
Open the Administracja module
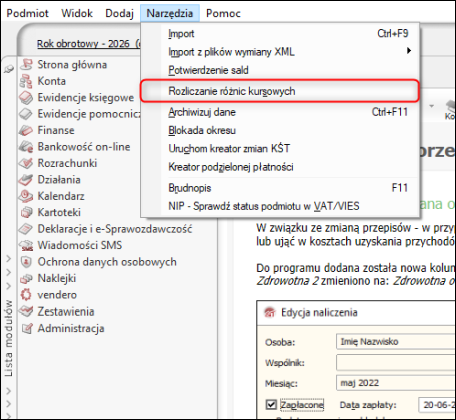[x=71, y=328]
